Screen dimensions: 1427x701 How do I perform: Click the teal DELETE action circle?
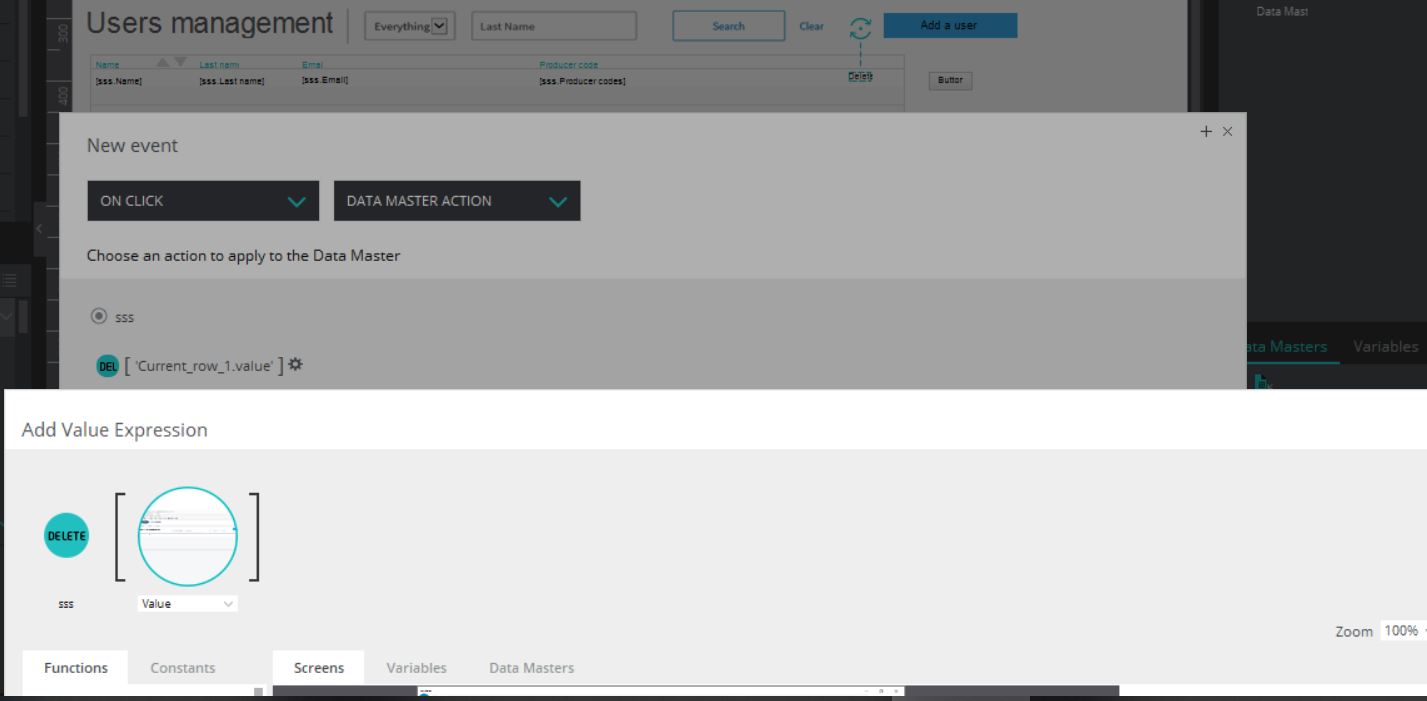(x=67, y=536)
